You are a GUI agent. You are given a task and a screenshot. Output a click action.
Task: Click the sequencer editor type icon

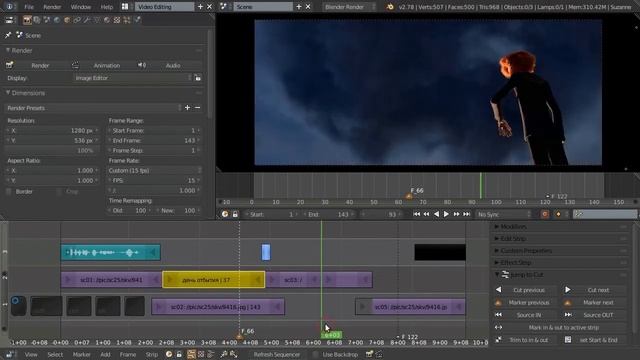(10, 354)
